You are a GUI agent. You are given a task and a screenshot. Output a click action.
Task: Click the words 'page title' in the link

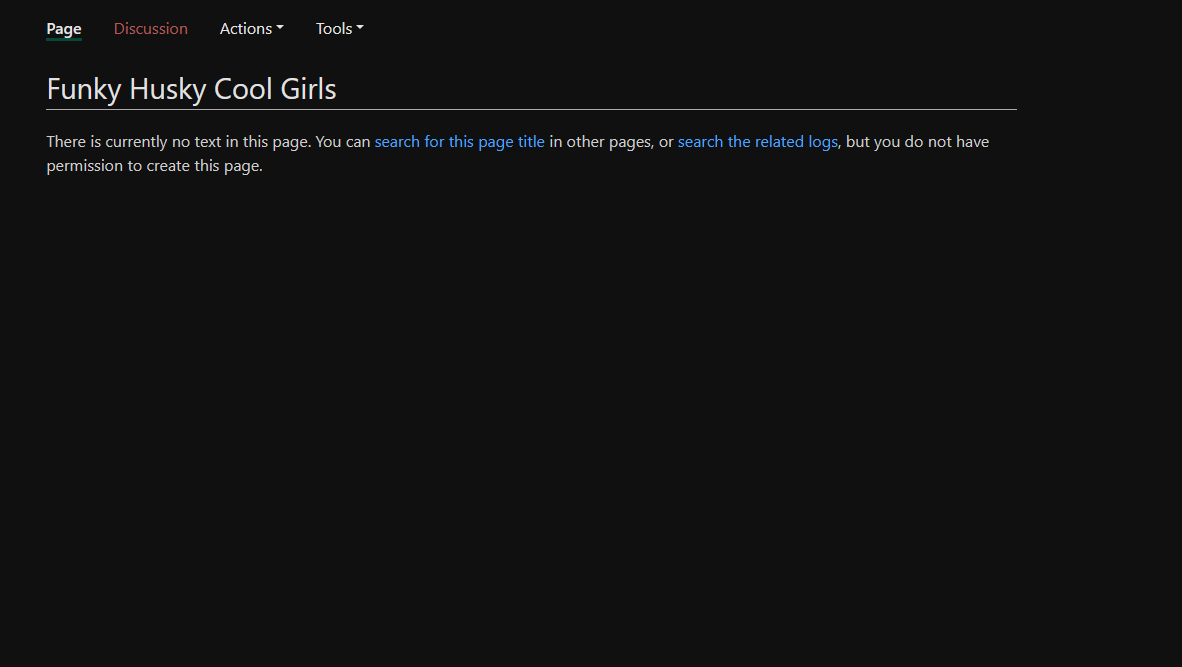click(511, 142)
